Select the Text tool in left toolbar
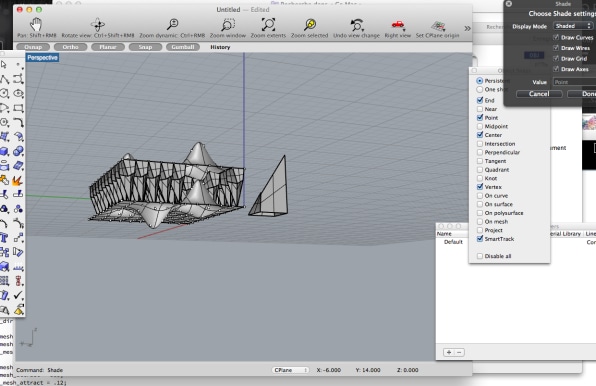This screenshot has width=596, height=386. click(5, 238)
